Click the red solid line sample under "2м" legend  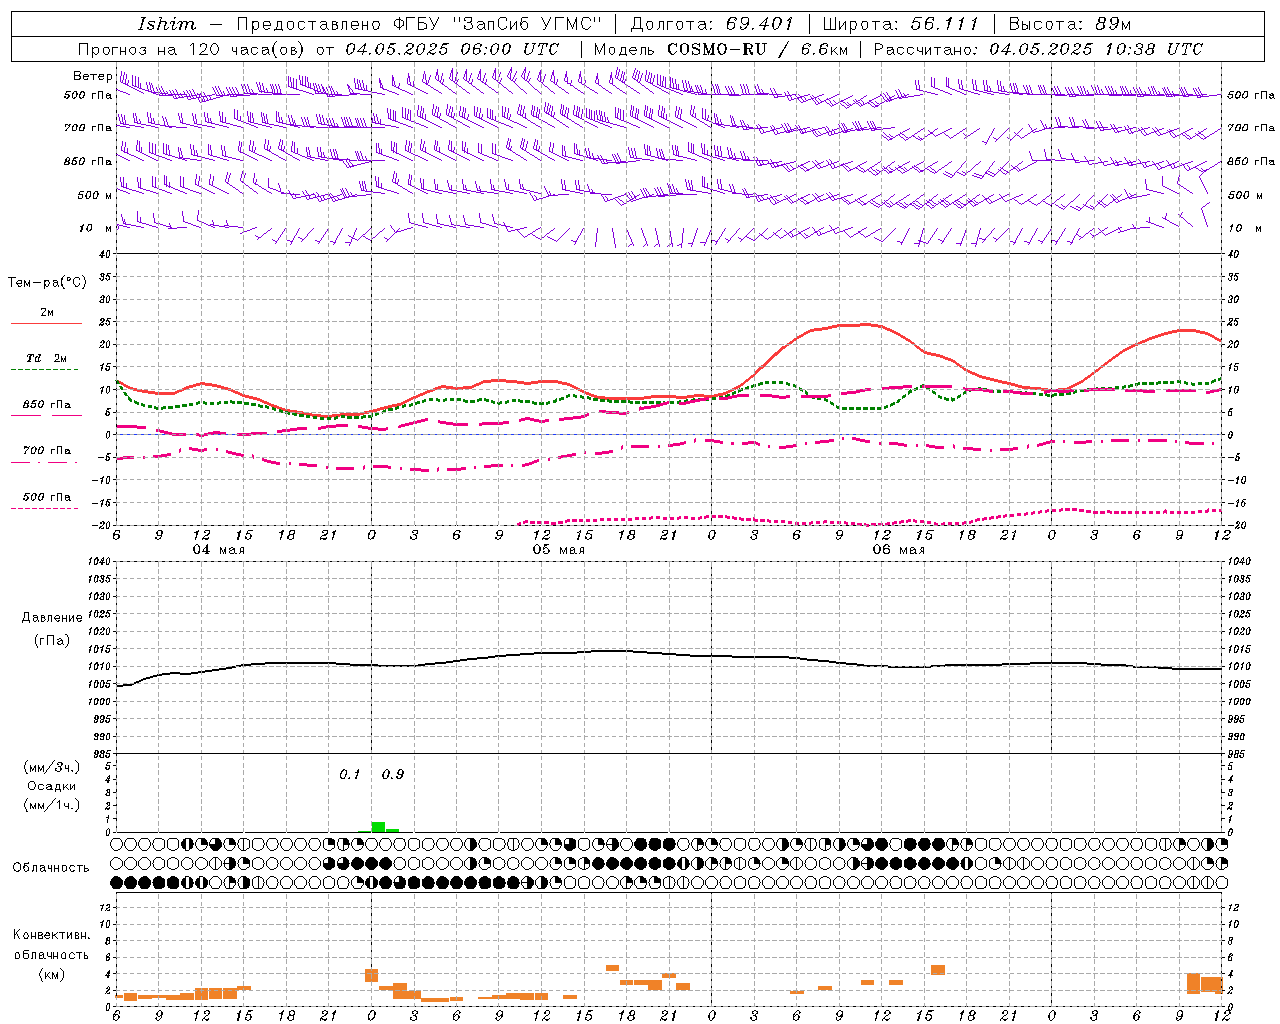coord(46,323)
